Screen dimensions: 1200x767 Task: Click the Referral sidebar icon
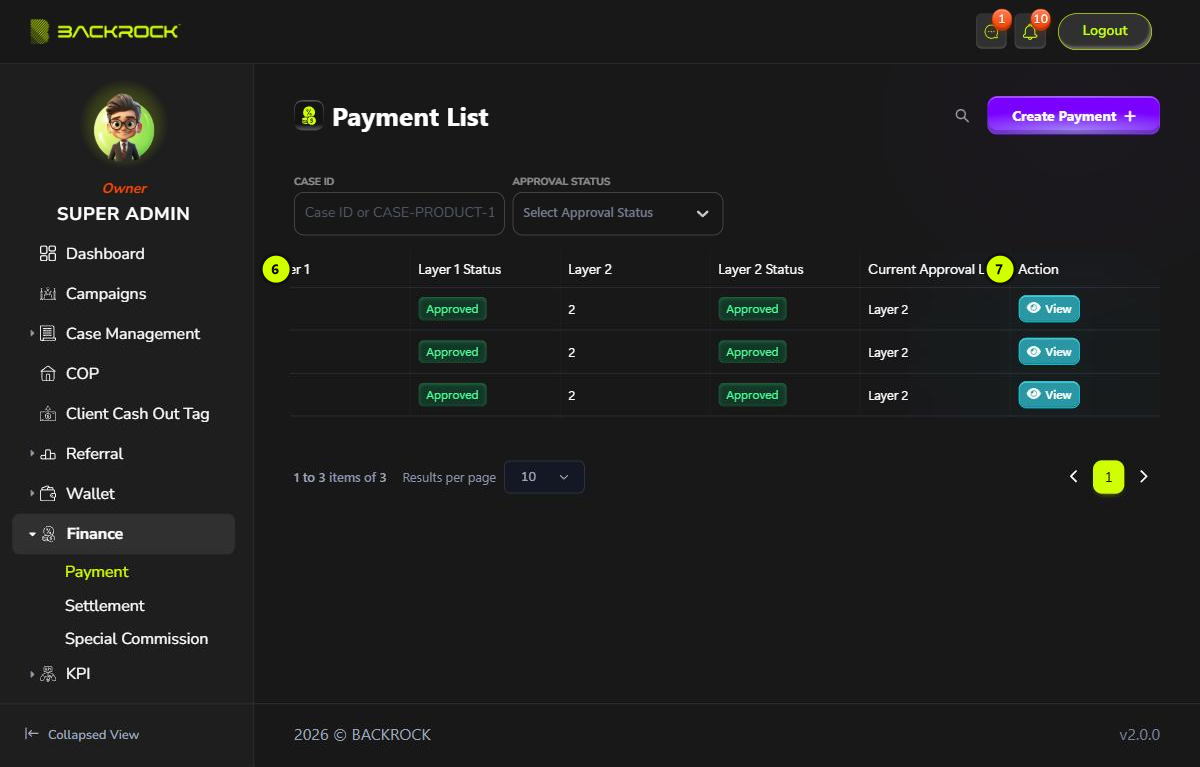tap(48, 454)
